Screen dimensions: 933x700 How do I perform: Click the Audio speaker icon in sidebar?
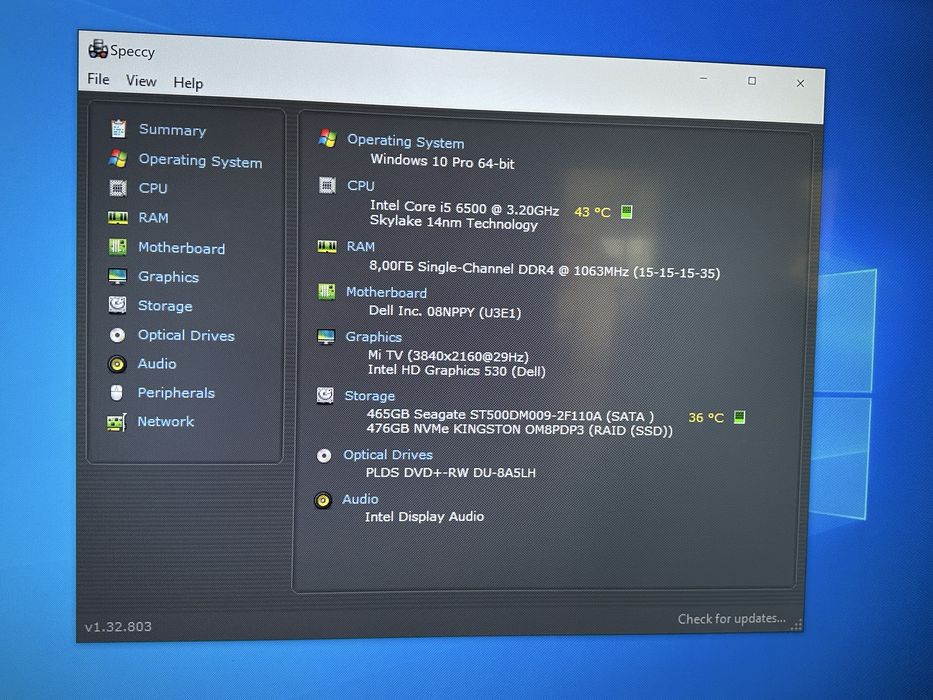tap(117, 364)
